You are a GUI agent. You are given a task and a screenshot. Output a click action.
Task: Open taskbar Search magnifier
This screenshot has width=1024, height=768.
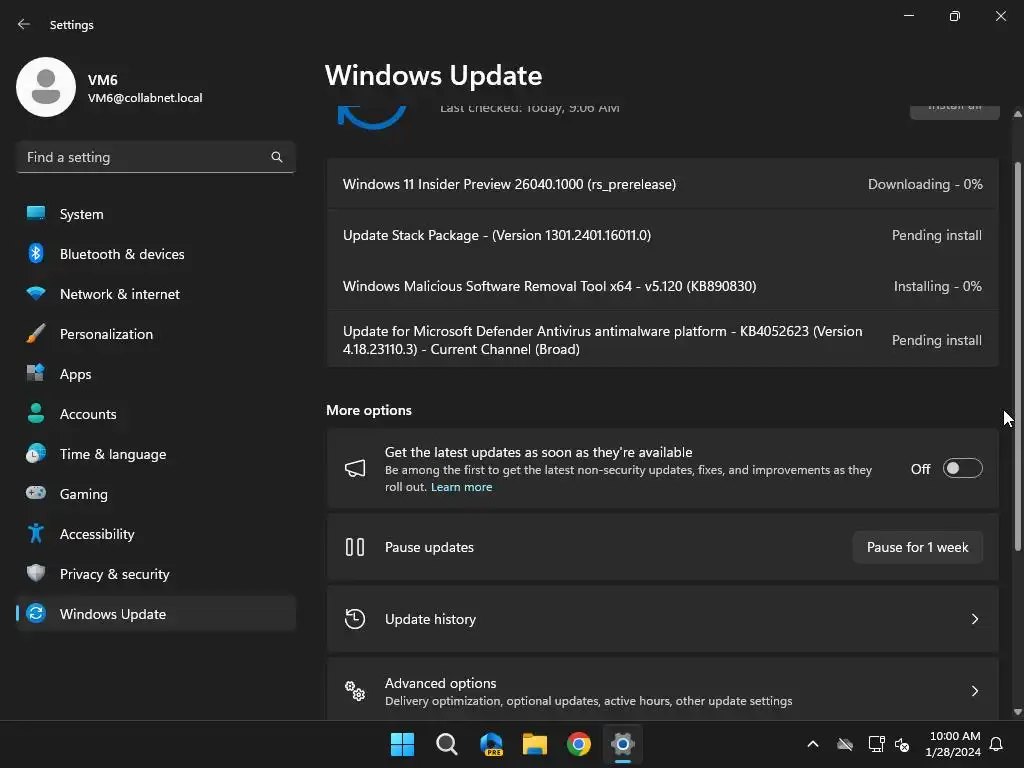click(x=447, y=744)
